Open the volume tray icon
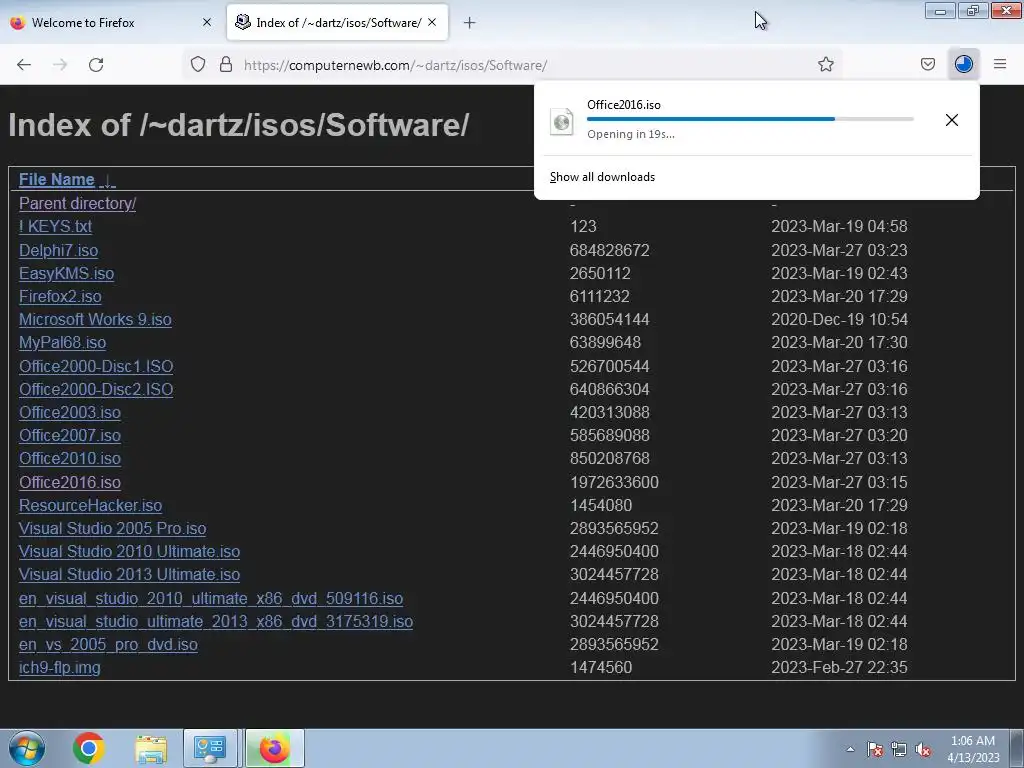Screen dimensions: 1024x768 point(923,750)
